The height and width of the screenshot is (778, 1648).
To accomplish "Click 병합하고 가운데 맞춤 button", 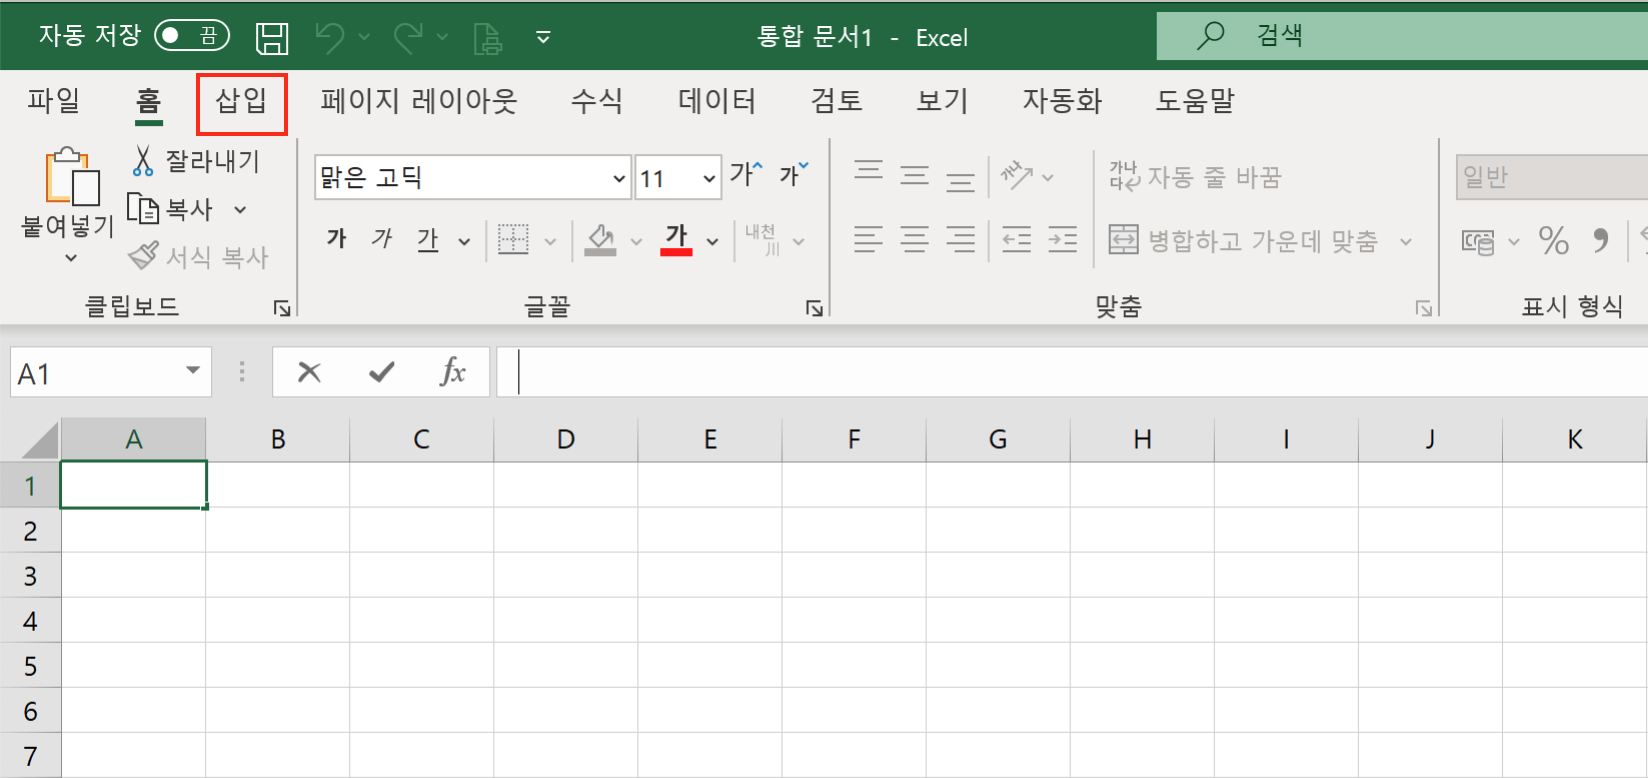I will coord(1244,241).
